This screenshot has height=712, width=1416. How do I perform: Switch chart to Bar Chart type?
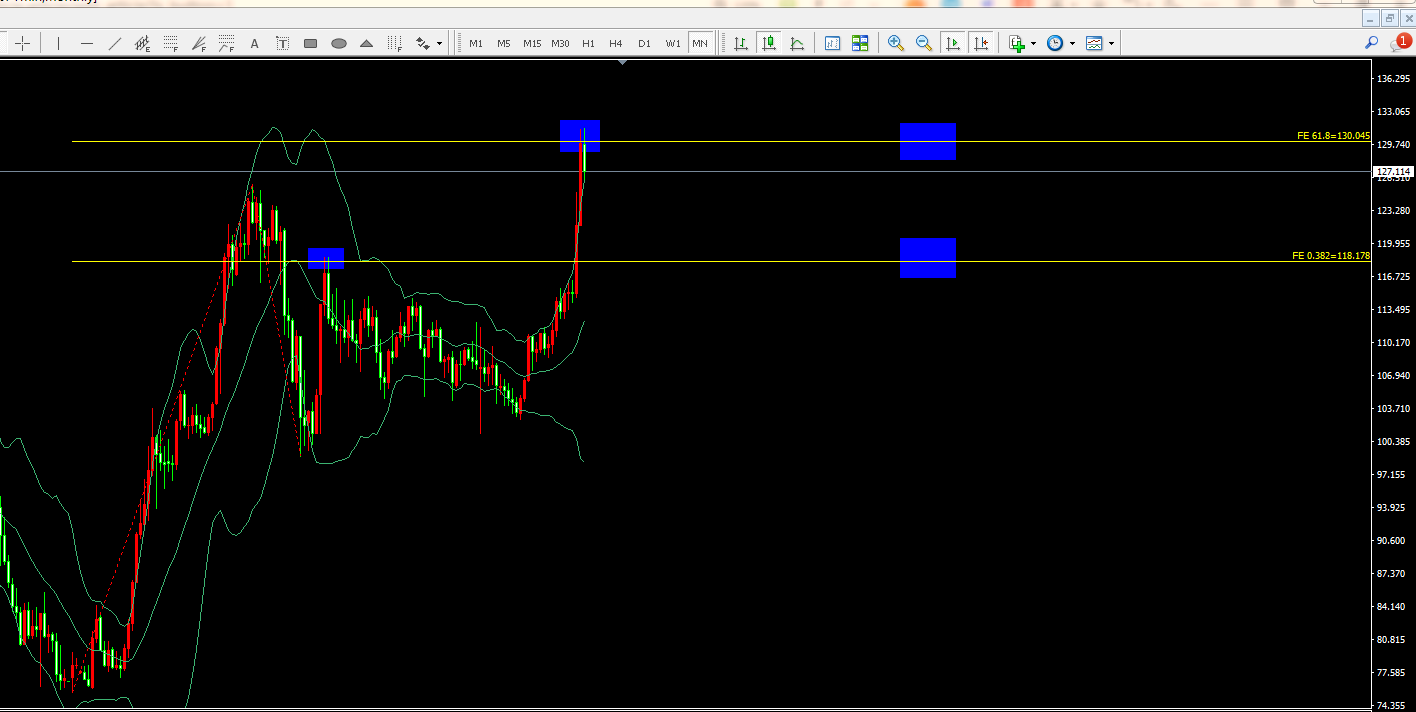coord(741,43)
